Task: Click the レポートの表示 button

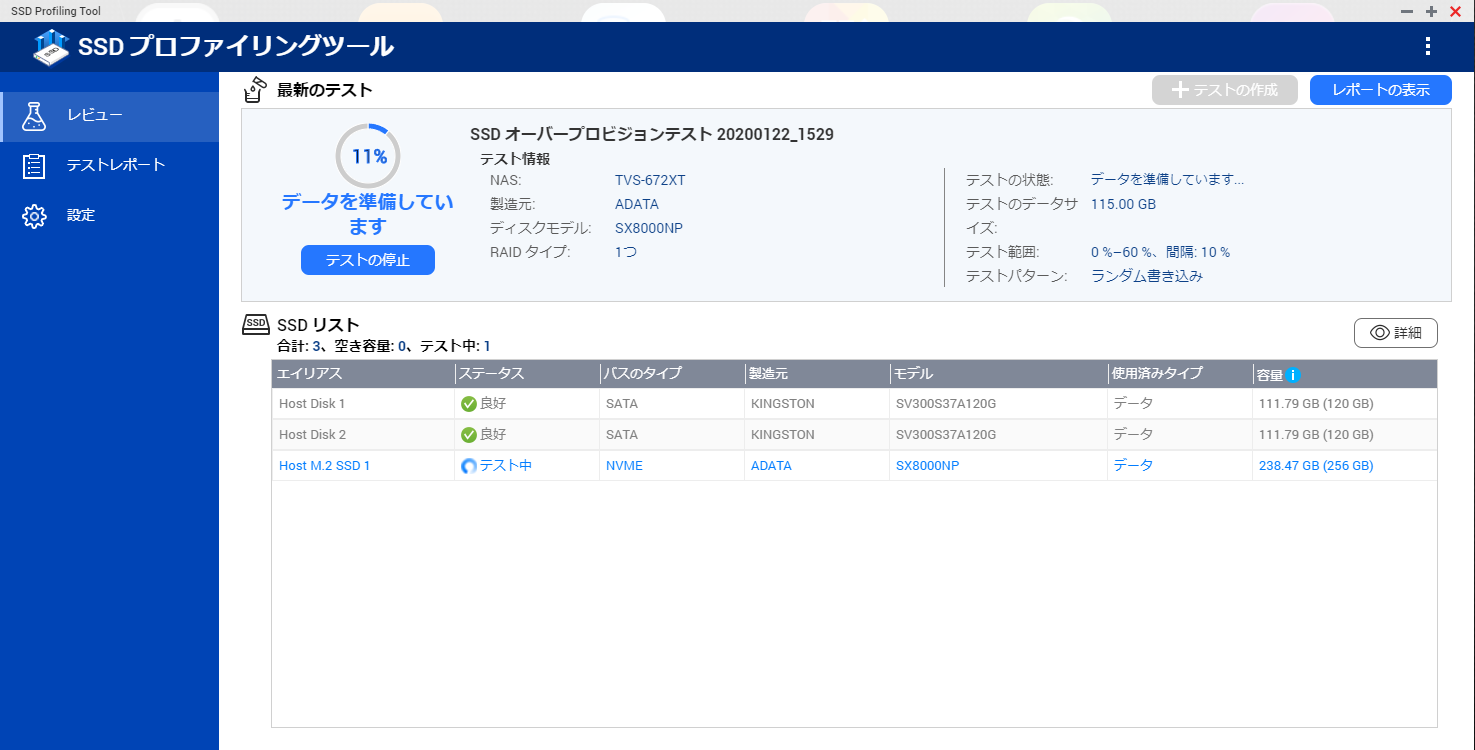Action: click(1380, 90)
